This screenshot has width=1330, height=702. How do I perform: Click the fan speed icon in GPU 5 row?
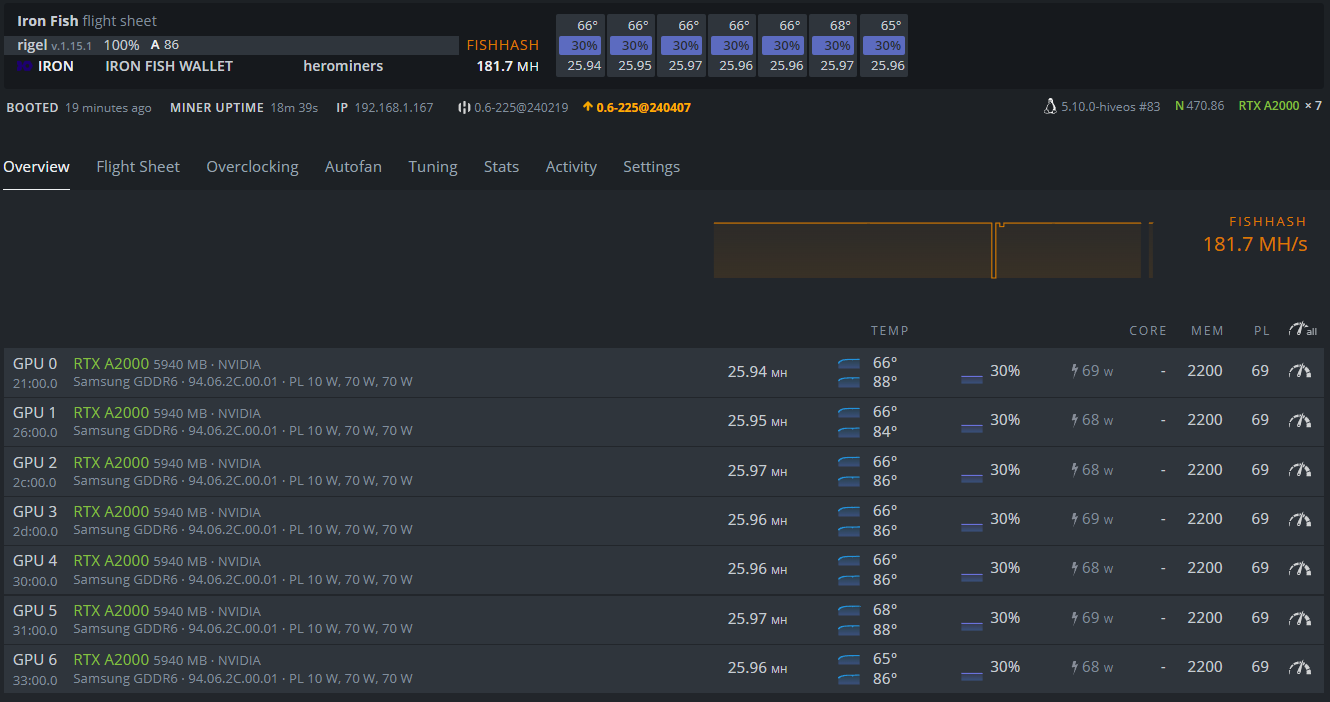(x=972, y=625)
